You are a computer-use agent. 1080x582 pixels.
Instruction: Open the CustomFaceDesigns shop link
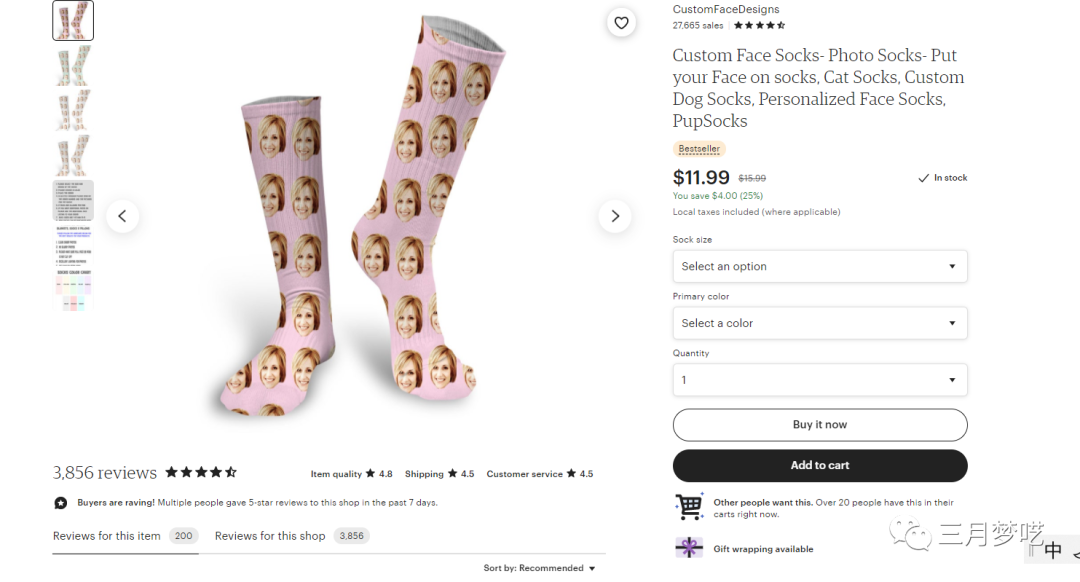[725, 10]
